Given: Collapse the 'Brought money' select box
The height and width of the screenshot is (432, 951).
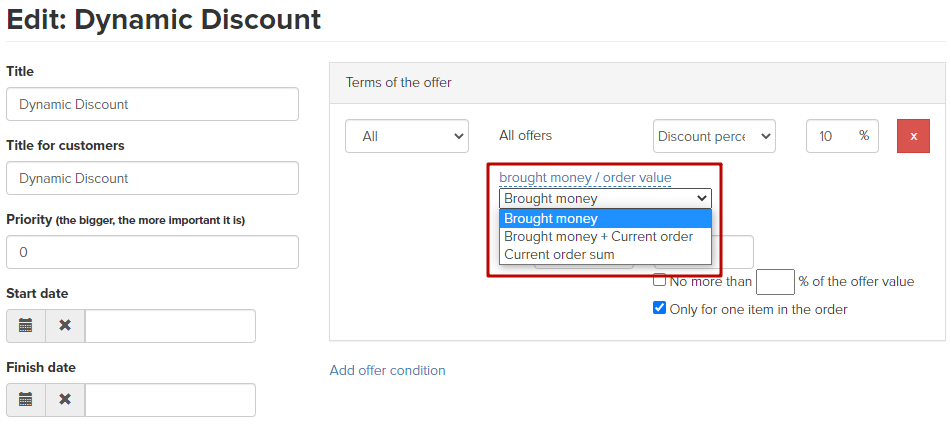Looking at the screenshot, I should 605,198.
